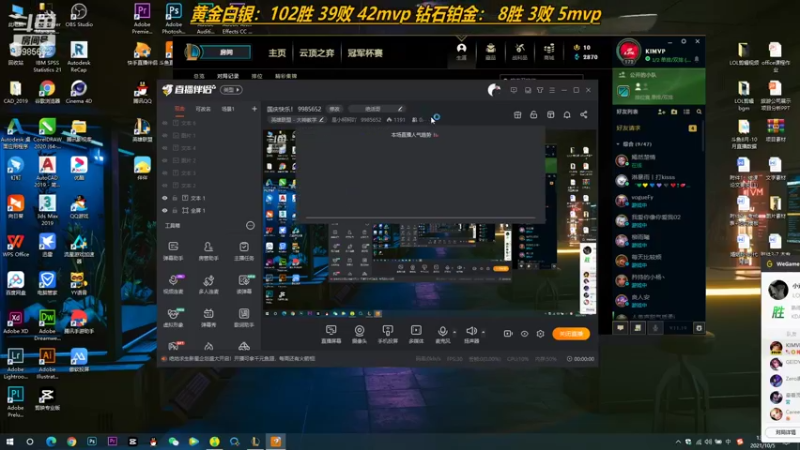Open 云顶之弈 tab in League client
Screen dimensions: 800x450
click(x=316, y=53)
